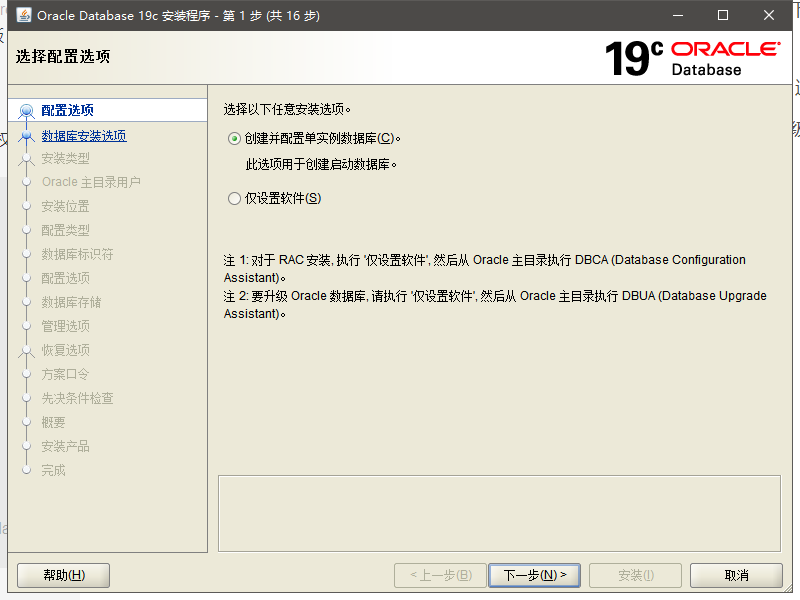
Task: Click the 下一步 button
Action: click(533, 575)
